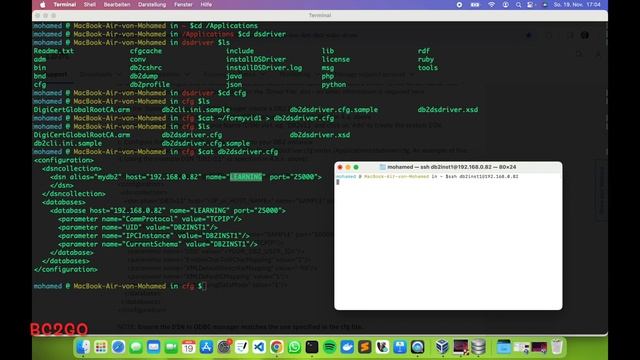Click the db2profile file name

coord(150,84)
